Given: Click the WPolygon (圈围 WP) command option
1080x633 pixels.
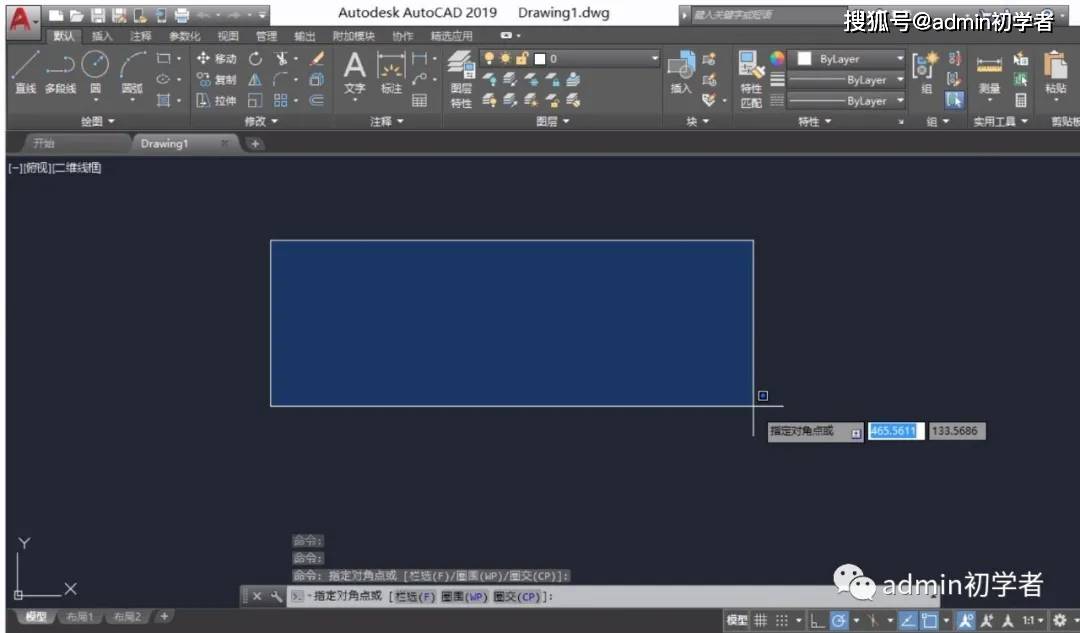Looking at the screenshot, I should point(464,596).
